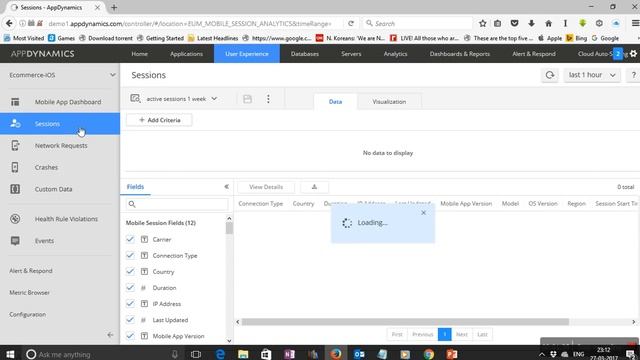Go to the Next results page
This screenshot has width=640, height=360.
click(x=462, y=334)
